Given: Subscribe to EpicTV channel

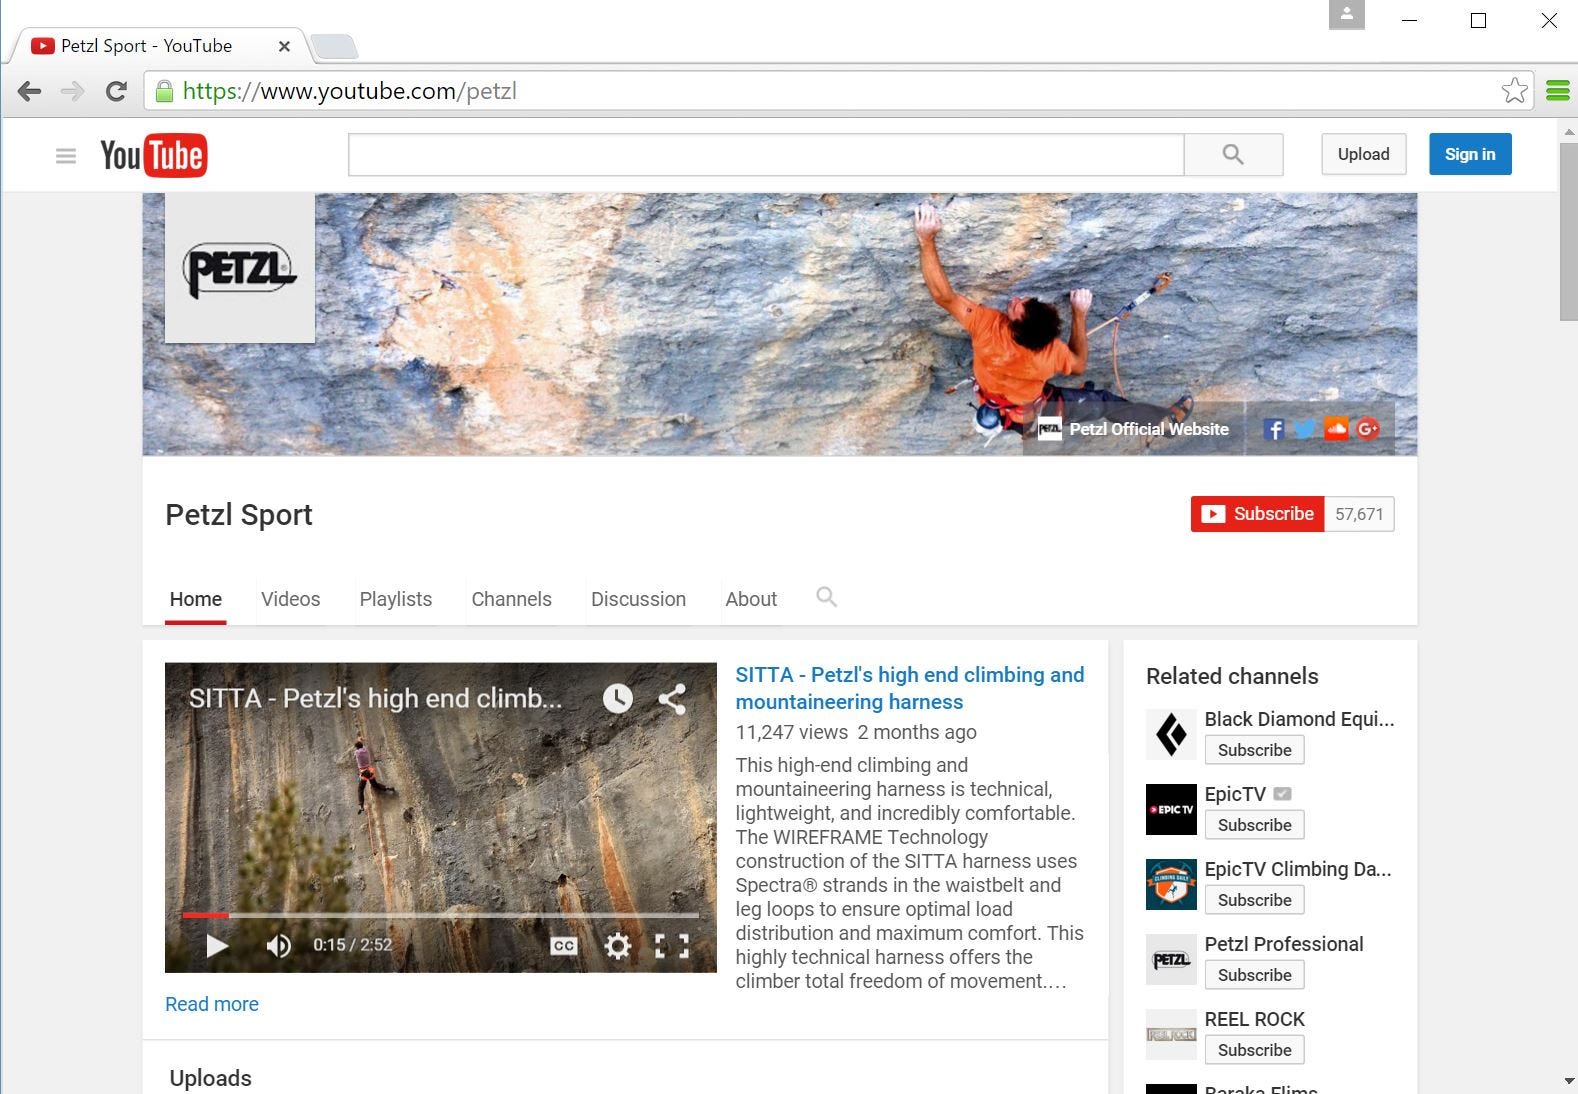Looking at the screenshot, I should pos(1254,825).
